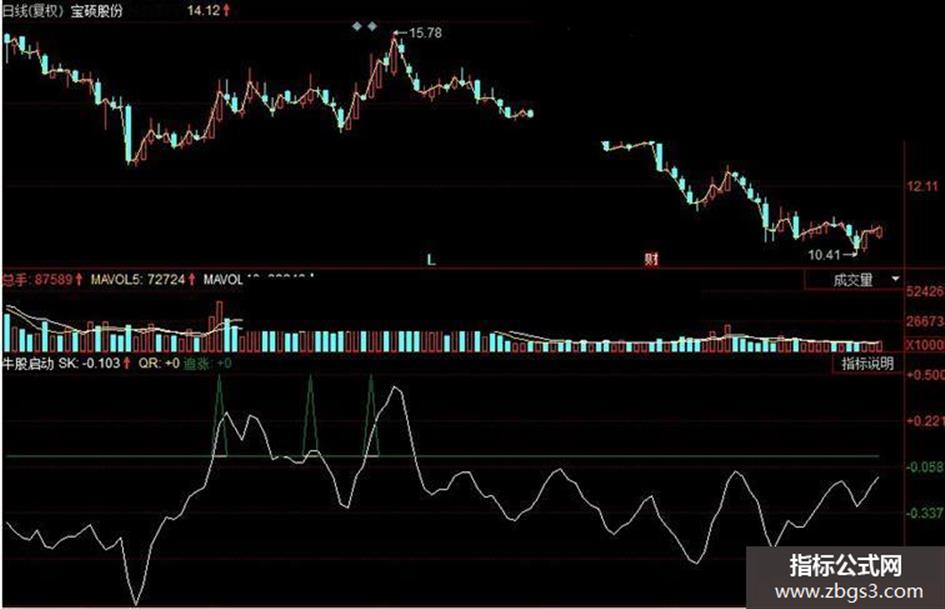Click the 日线(复权) period label
The height and width of the screenshot is (609, 945).
click(33, 11)
